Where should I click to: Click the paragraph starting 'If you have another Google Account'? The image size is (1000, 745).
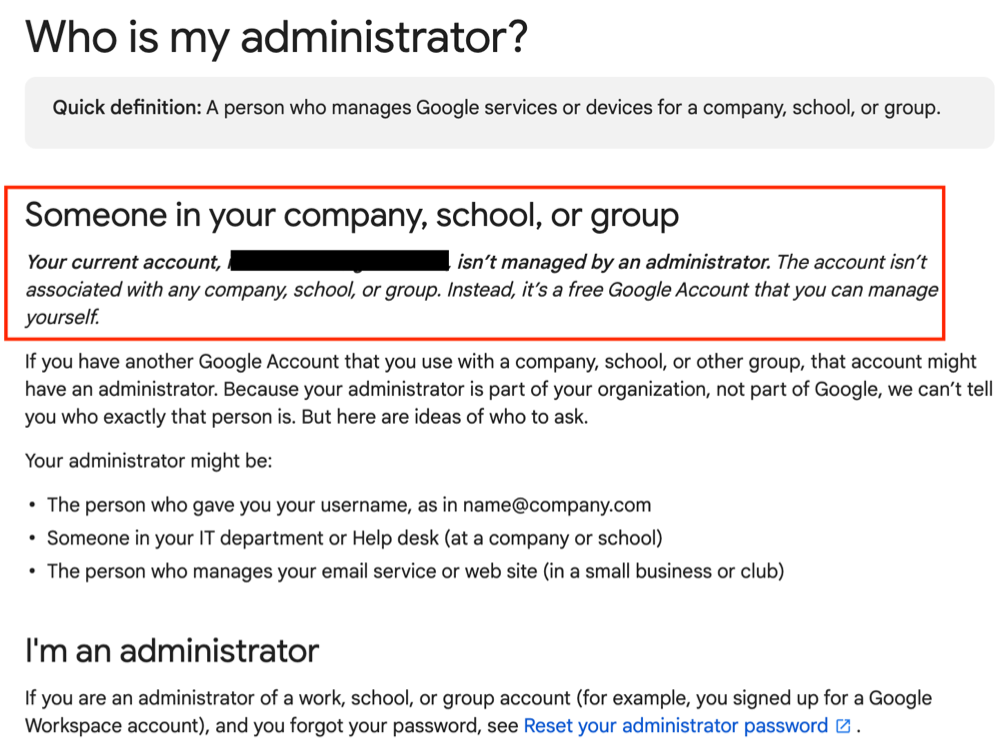[x=509, y=389]
